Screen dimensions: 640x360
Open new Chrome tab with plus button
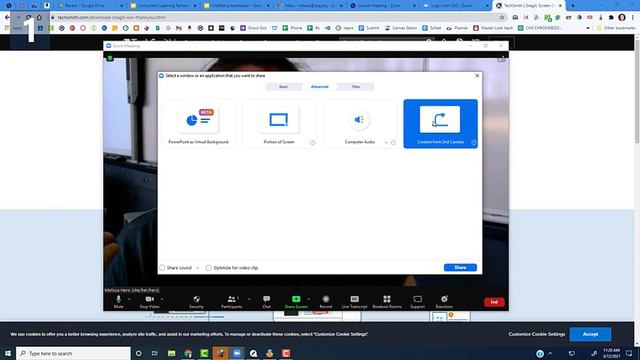click(x=573, y=6)
